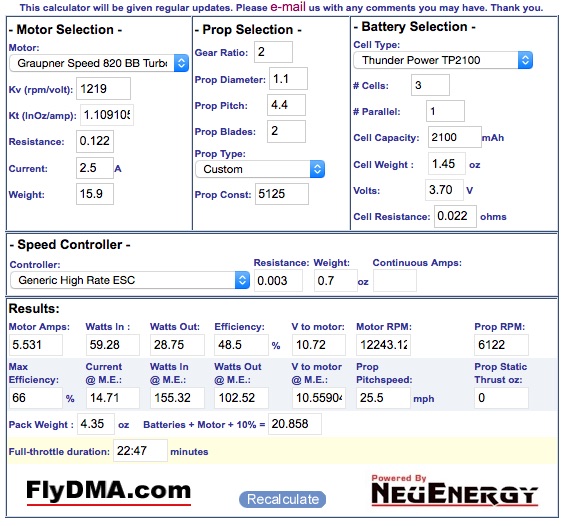Click the Motor Amps 5.531 result
Viewport: 564px width, 526px height.
point(36,345)
